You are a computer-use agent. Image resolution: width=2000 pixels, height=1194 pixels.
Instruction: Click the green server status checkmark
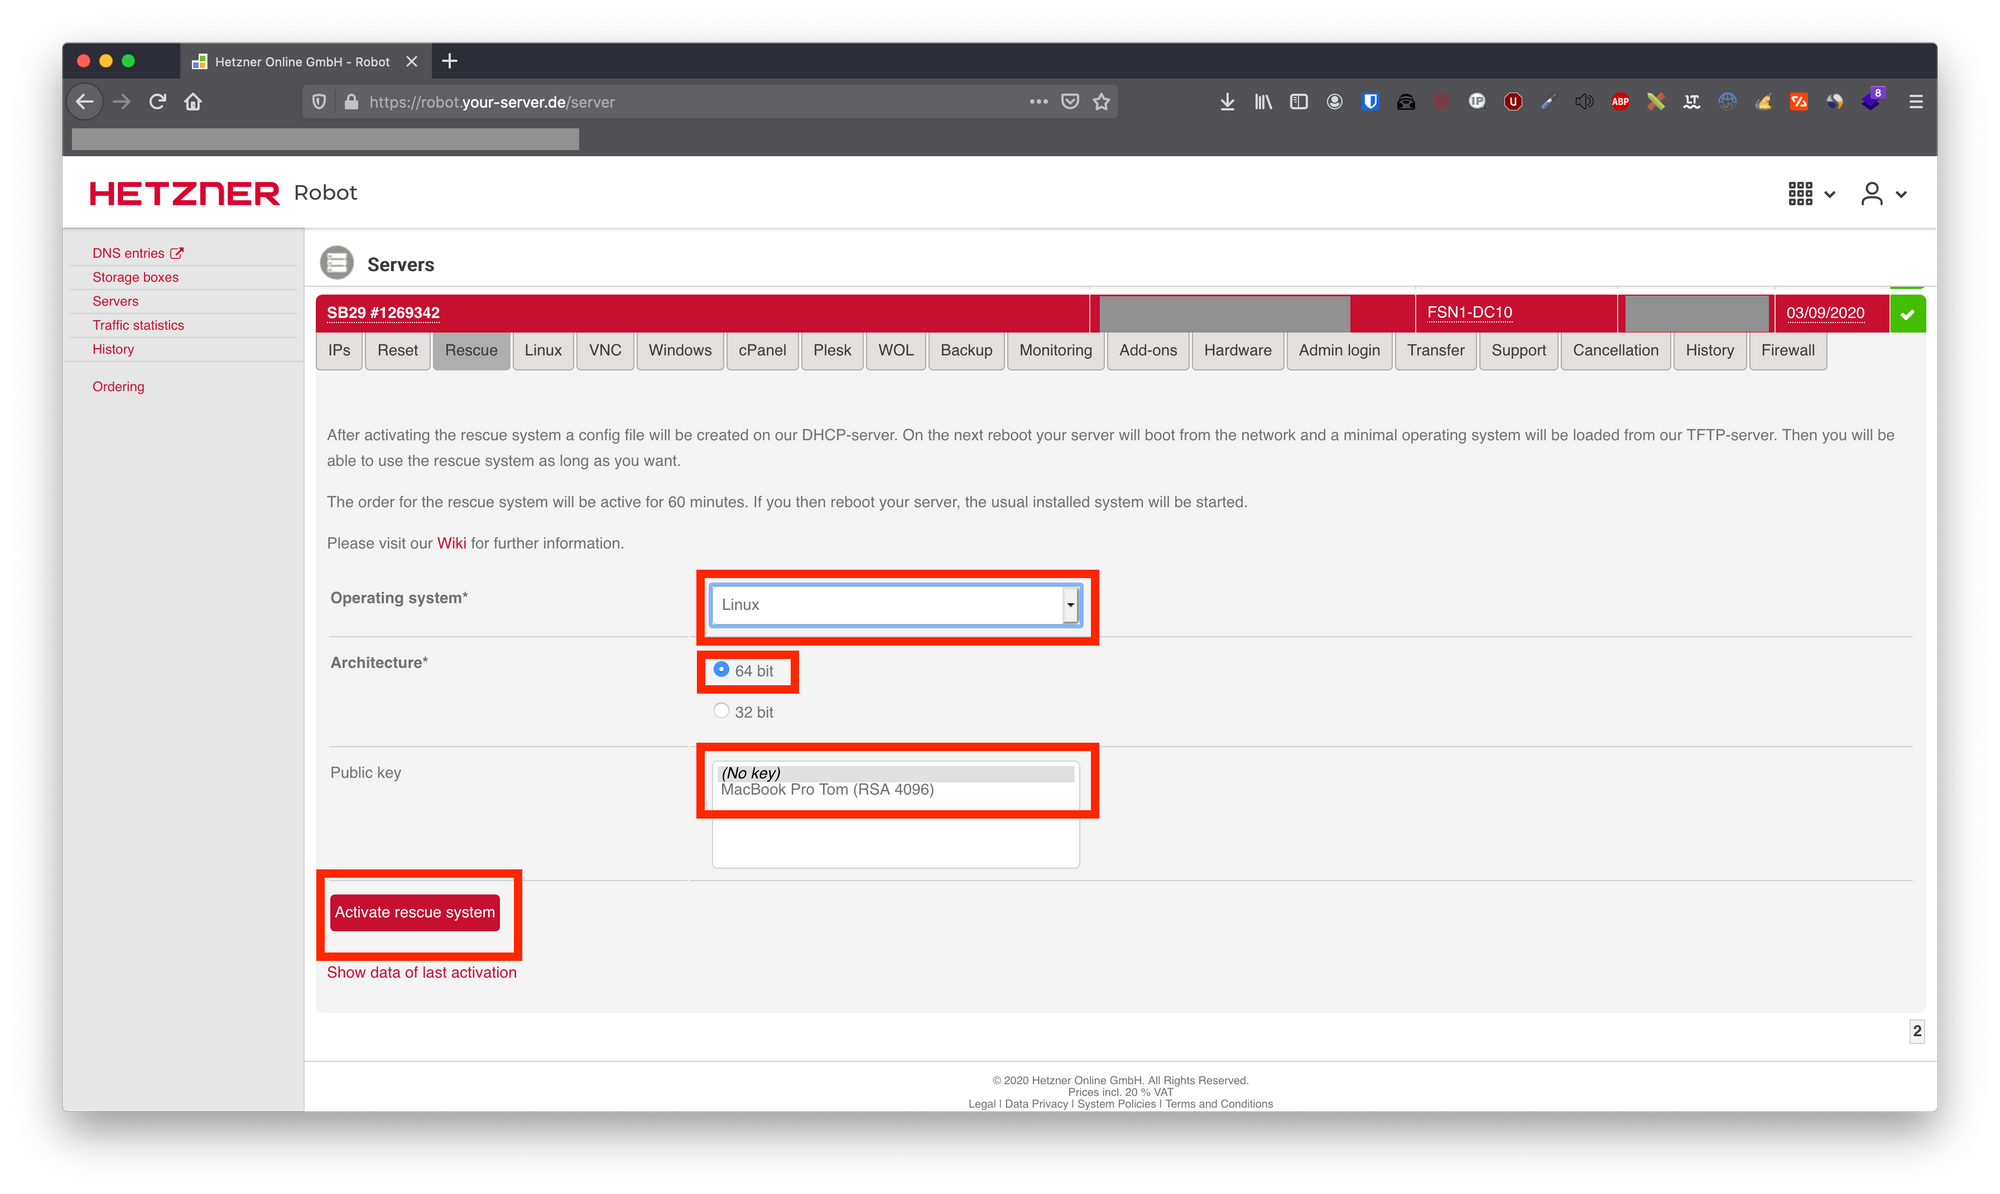[1908, 314]
